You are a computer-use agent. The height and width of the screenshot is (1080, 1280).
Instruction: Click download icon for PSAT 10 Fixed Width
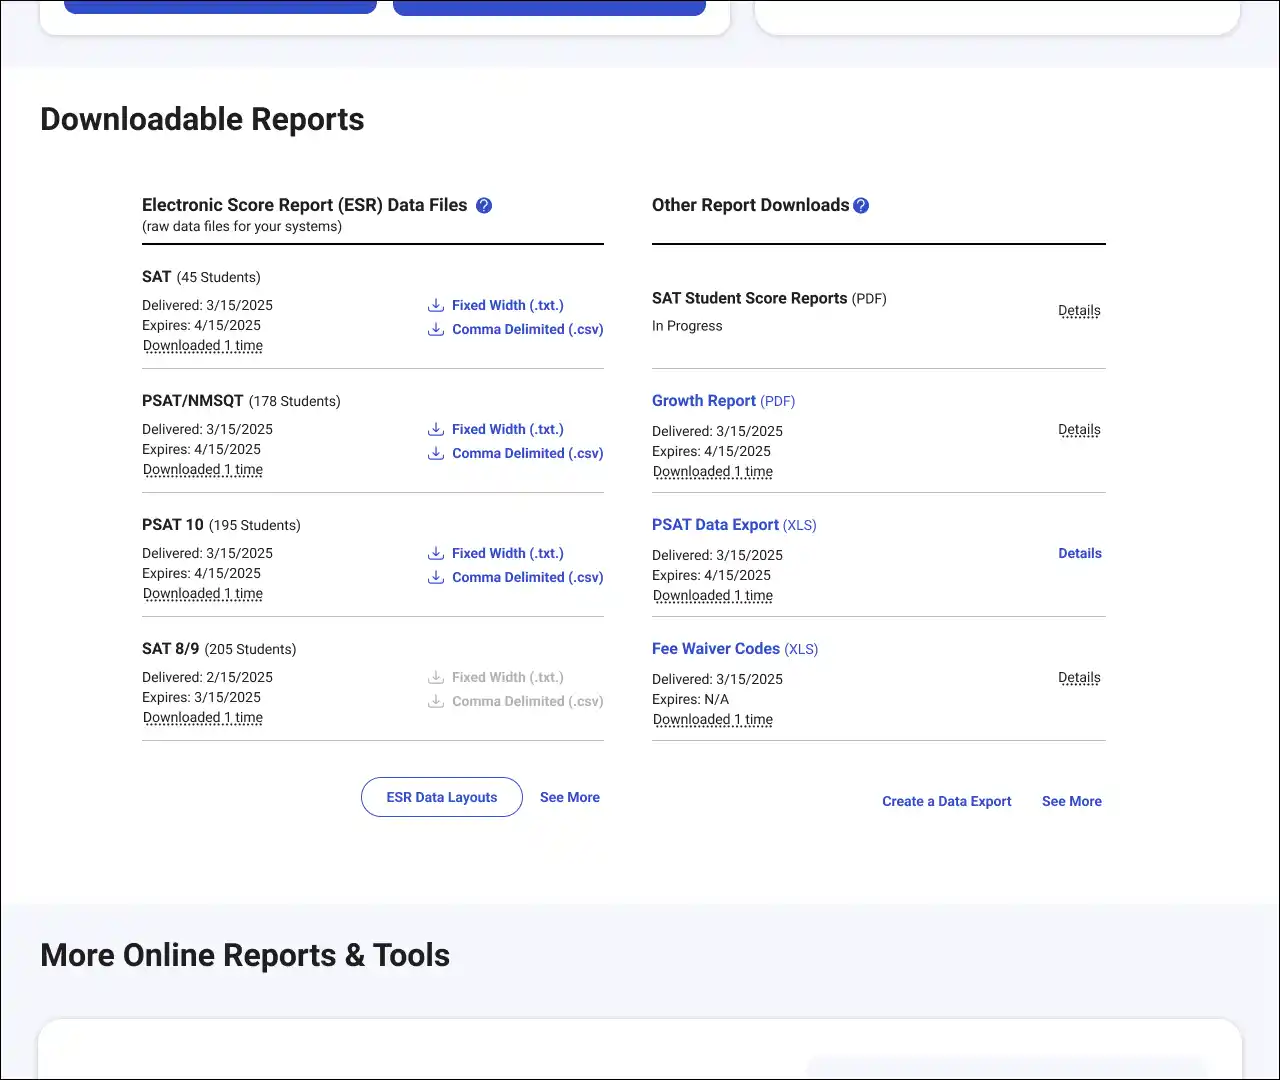(436, 553)
